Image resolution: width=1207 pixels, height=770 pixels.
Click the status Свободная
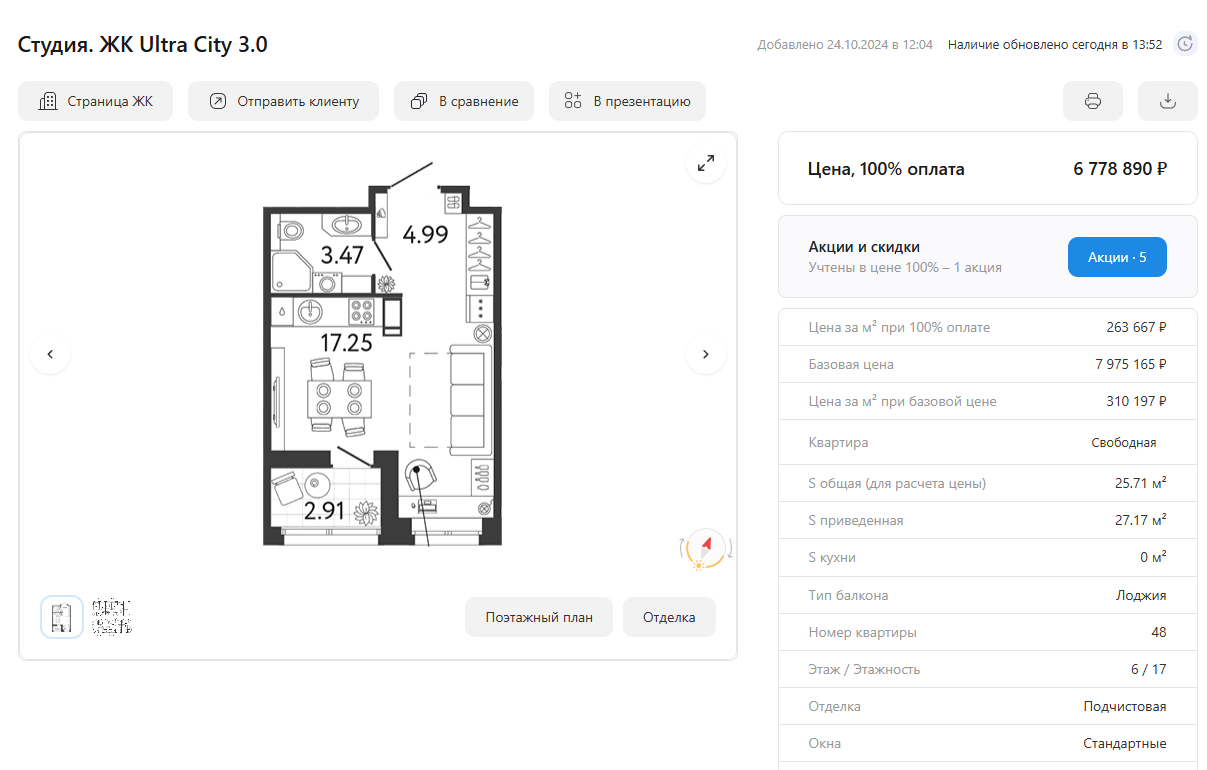coord(1124,442)
